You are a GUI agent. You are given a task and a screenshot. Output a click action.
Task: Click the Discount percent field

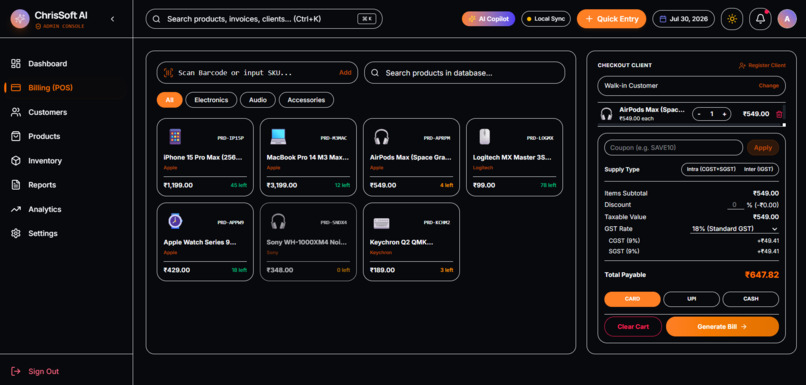click(x=735, y=205)
